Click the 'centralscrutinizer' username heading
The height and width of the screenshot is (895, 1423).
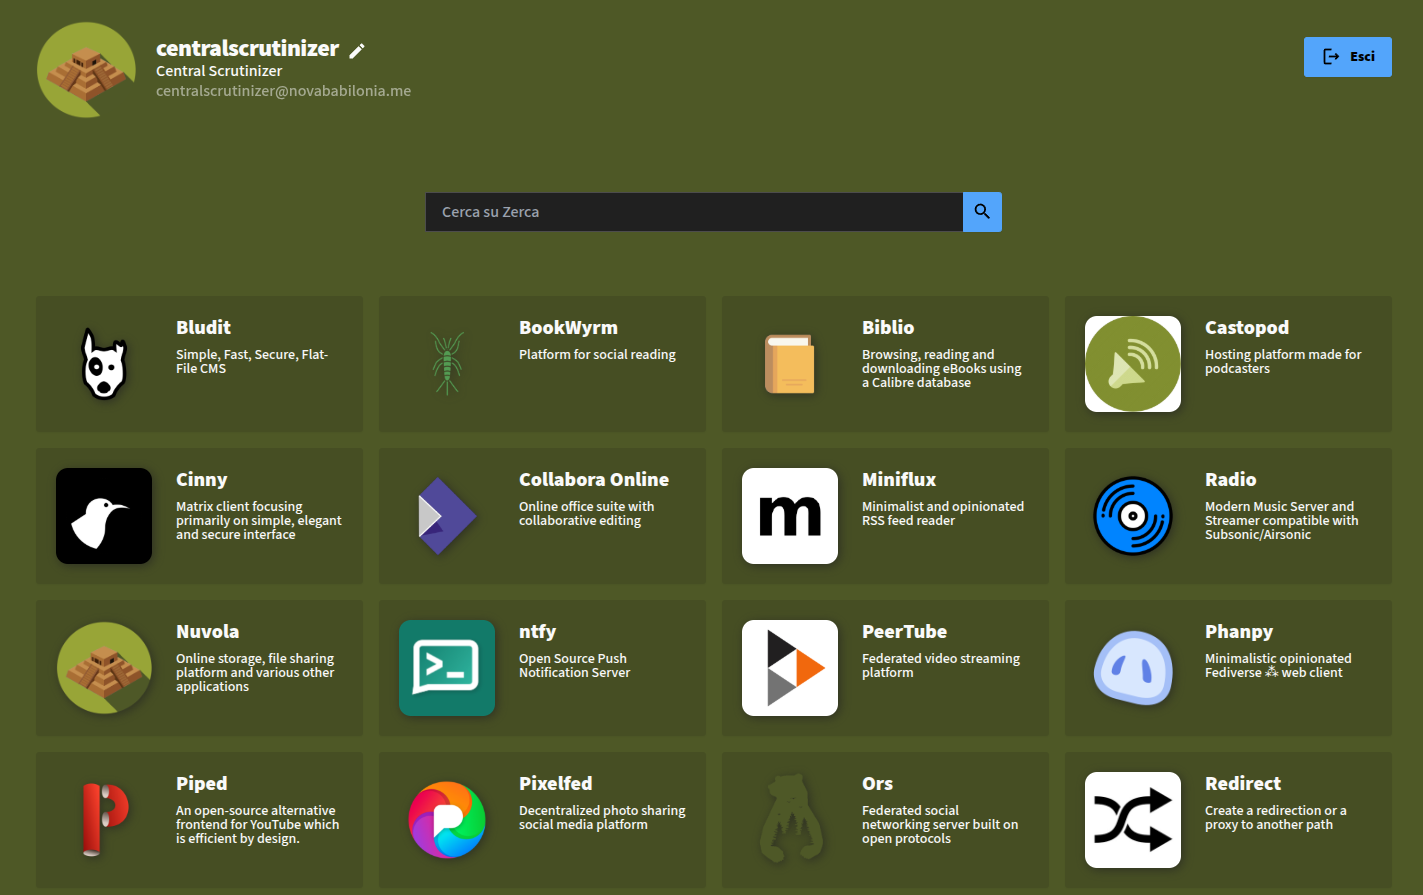(x=247, y=48)
